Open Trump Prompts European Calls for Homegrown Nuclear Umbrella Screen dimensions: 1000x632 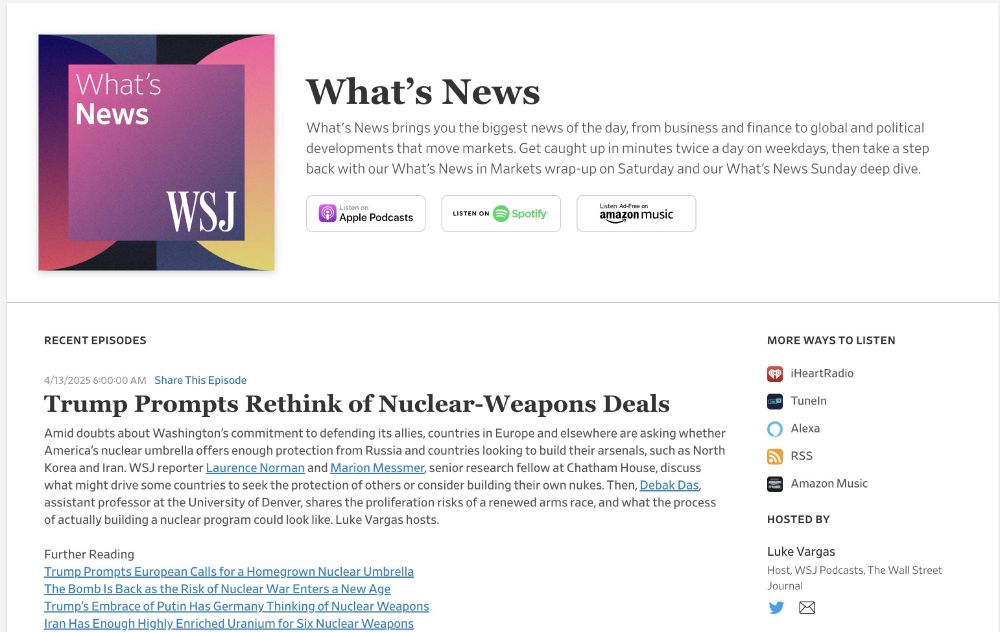[229, 571]
